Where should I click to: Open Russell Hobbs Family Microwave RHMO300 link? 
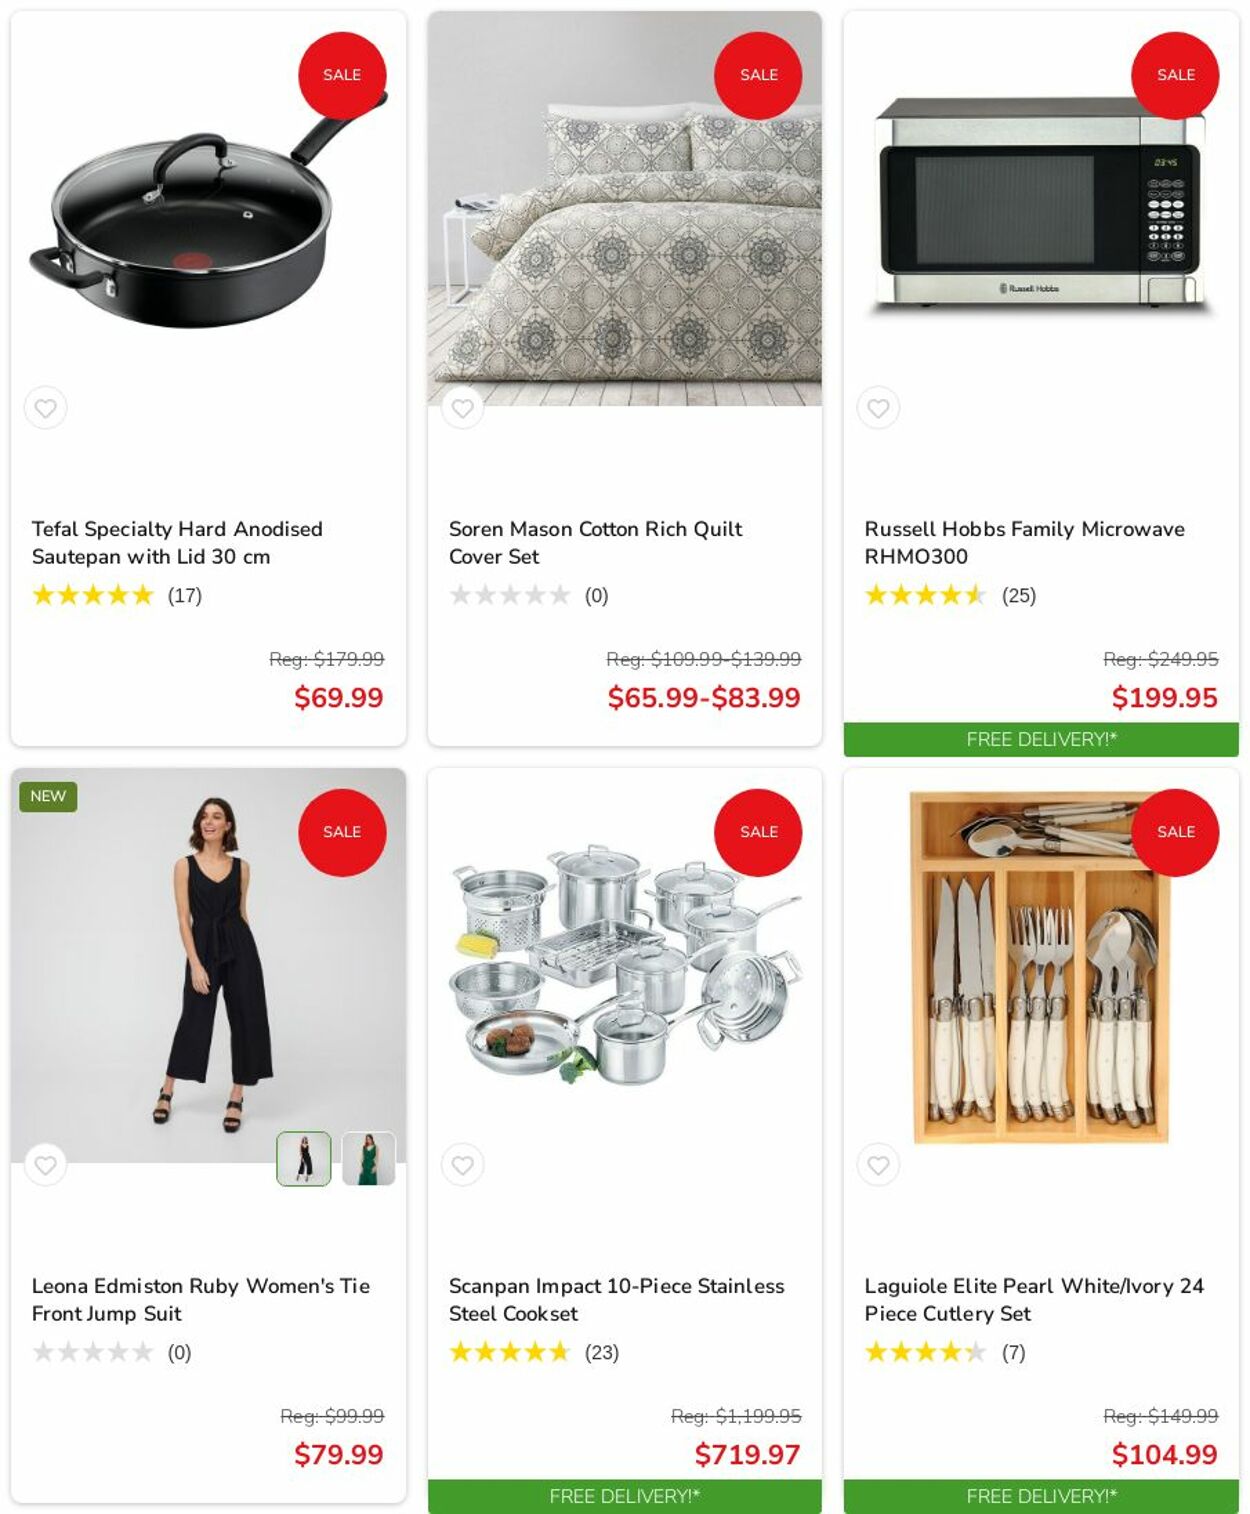tap(1024, 542)
